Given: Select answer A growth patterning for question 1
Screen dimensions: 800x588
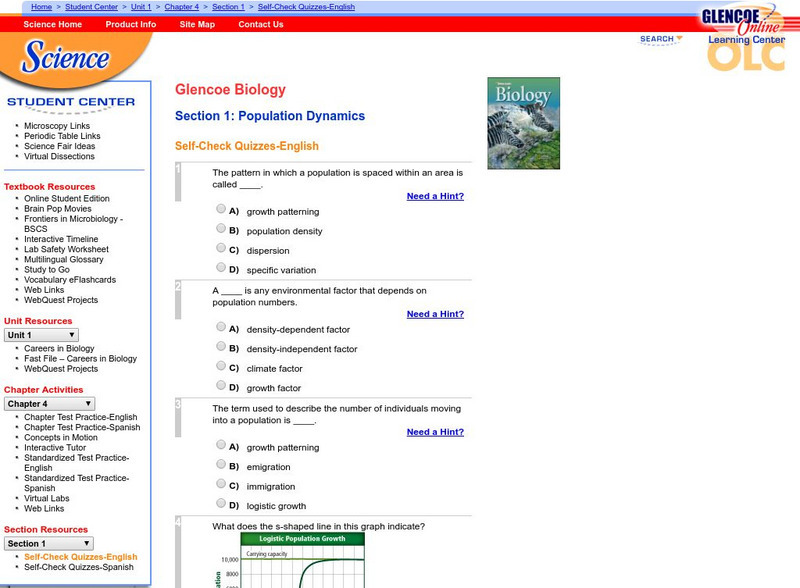Looking at the screenshot, I should coord(221,208).
